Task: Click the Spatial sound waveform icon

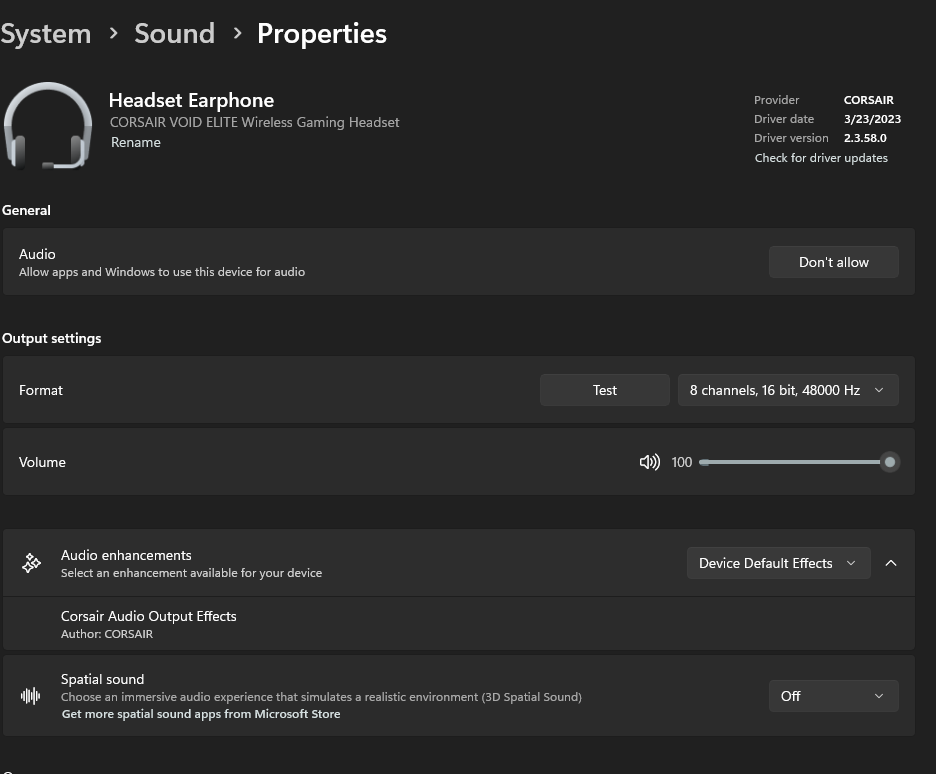Action: pos(30,695)
